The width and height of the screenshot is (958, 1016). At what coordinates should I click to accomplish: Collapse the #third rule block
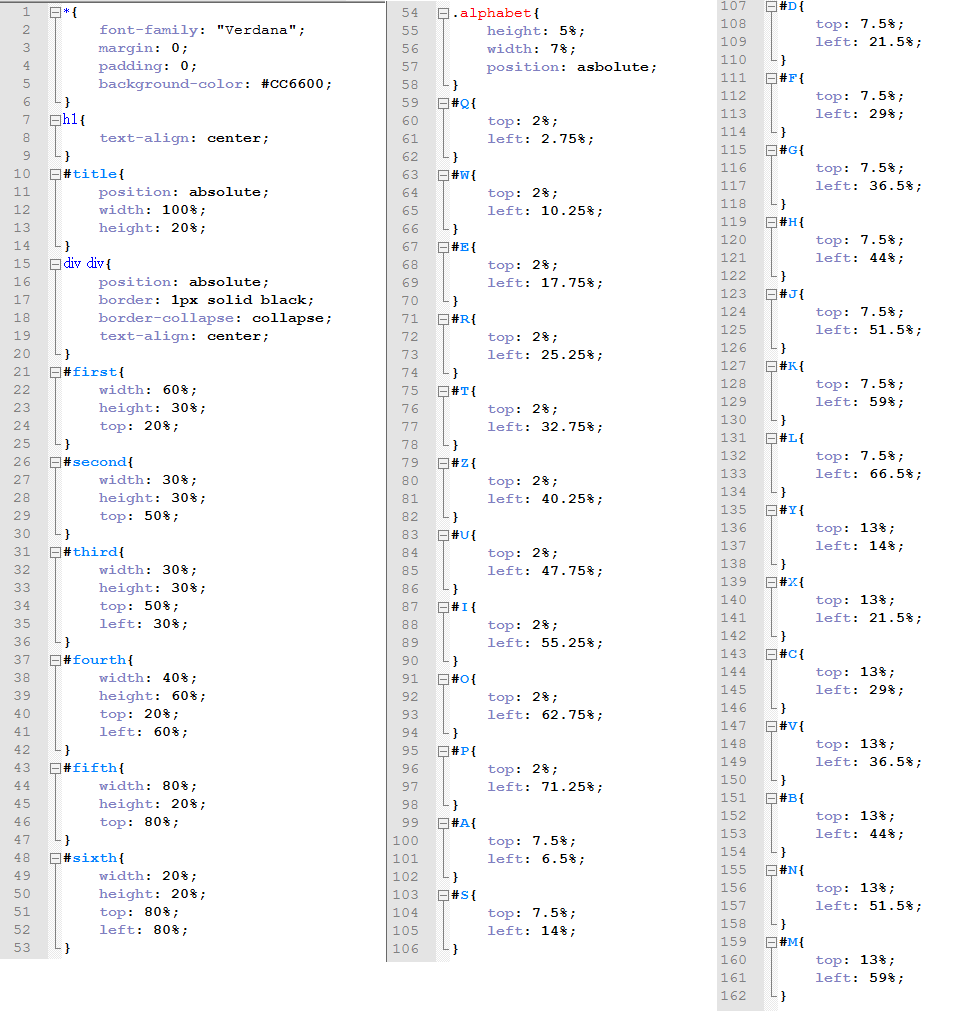pos(56,552)
